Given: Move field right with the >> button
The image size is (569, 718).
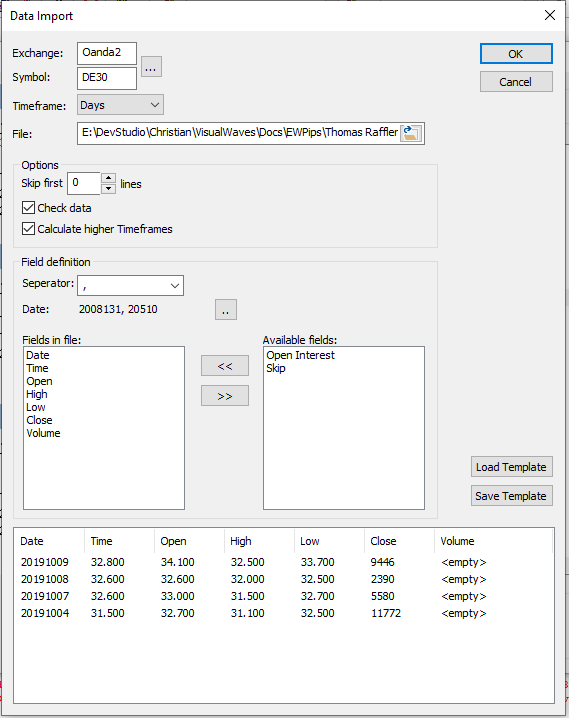Looking at the screenshot, I should tap(225, 396).
